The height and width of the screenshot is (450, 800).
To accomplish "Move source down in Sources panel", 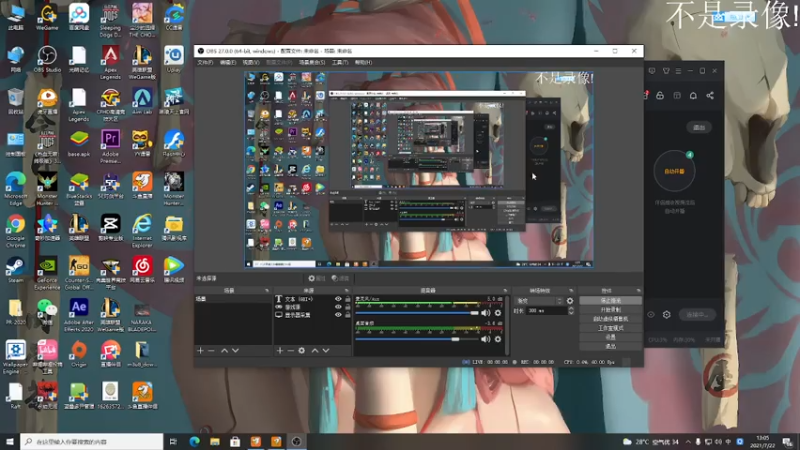I will 326,351.
